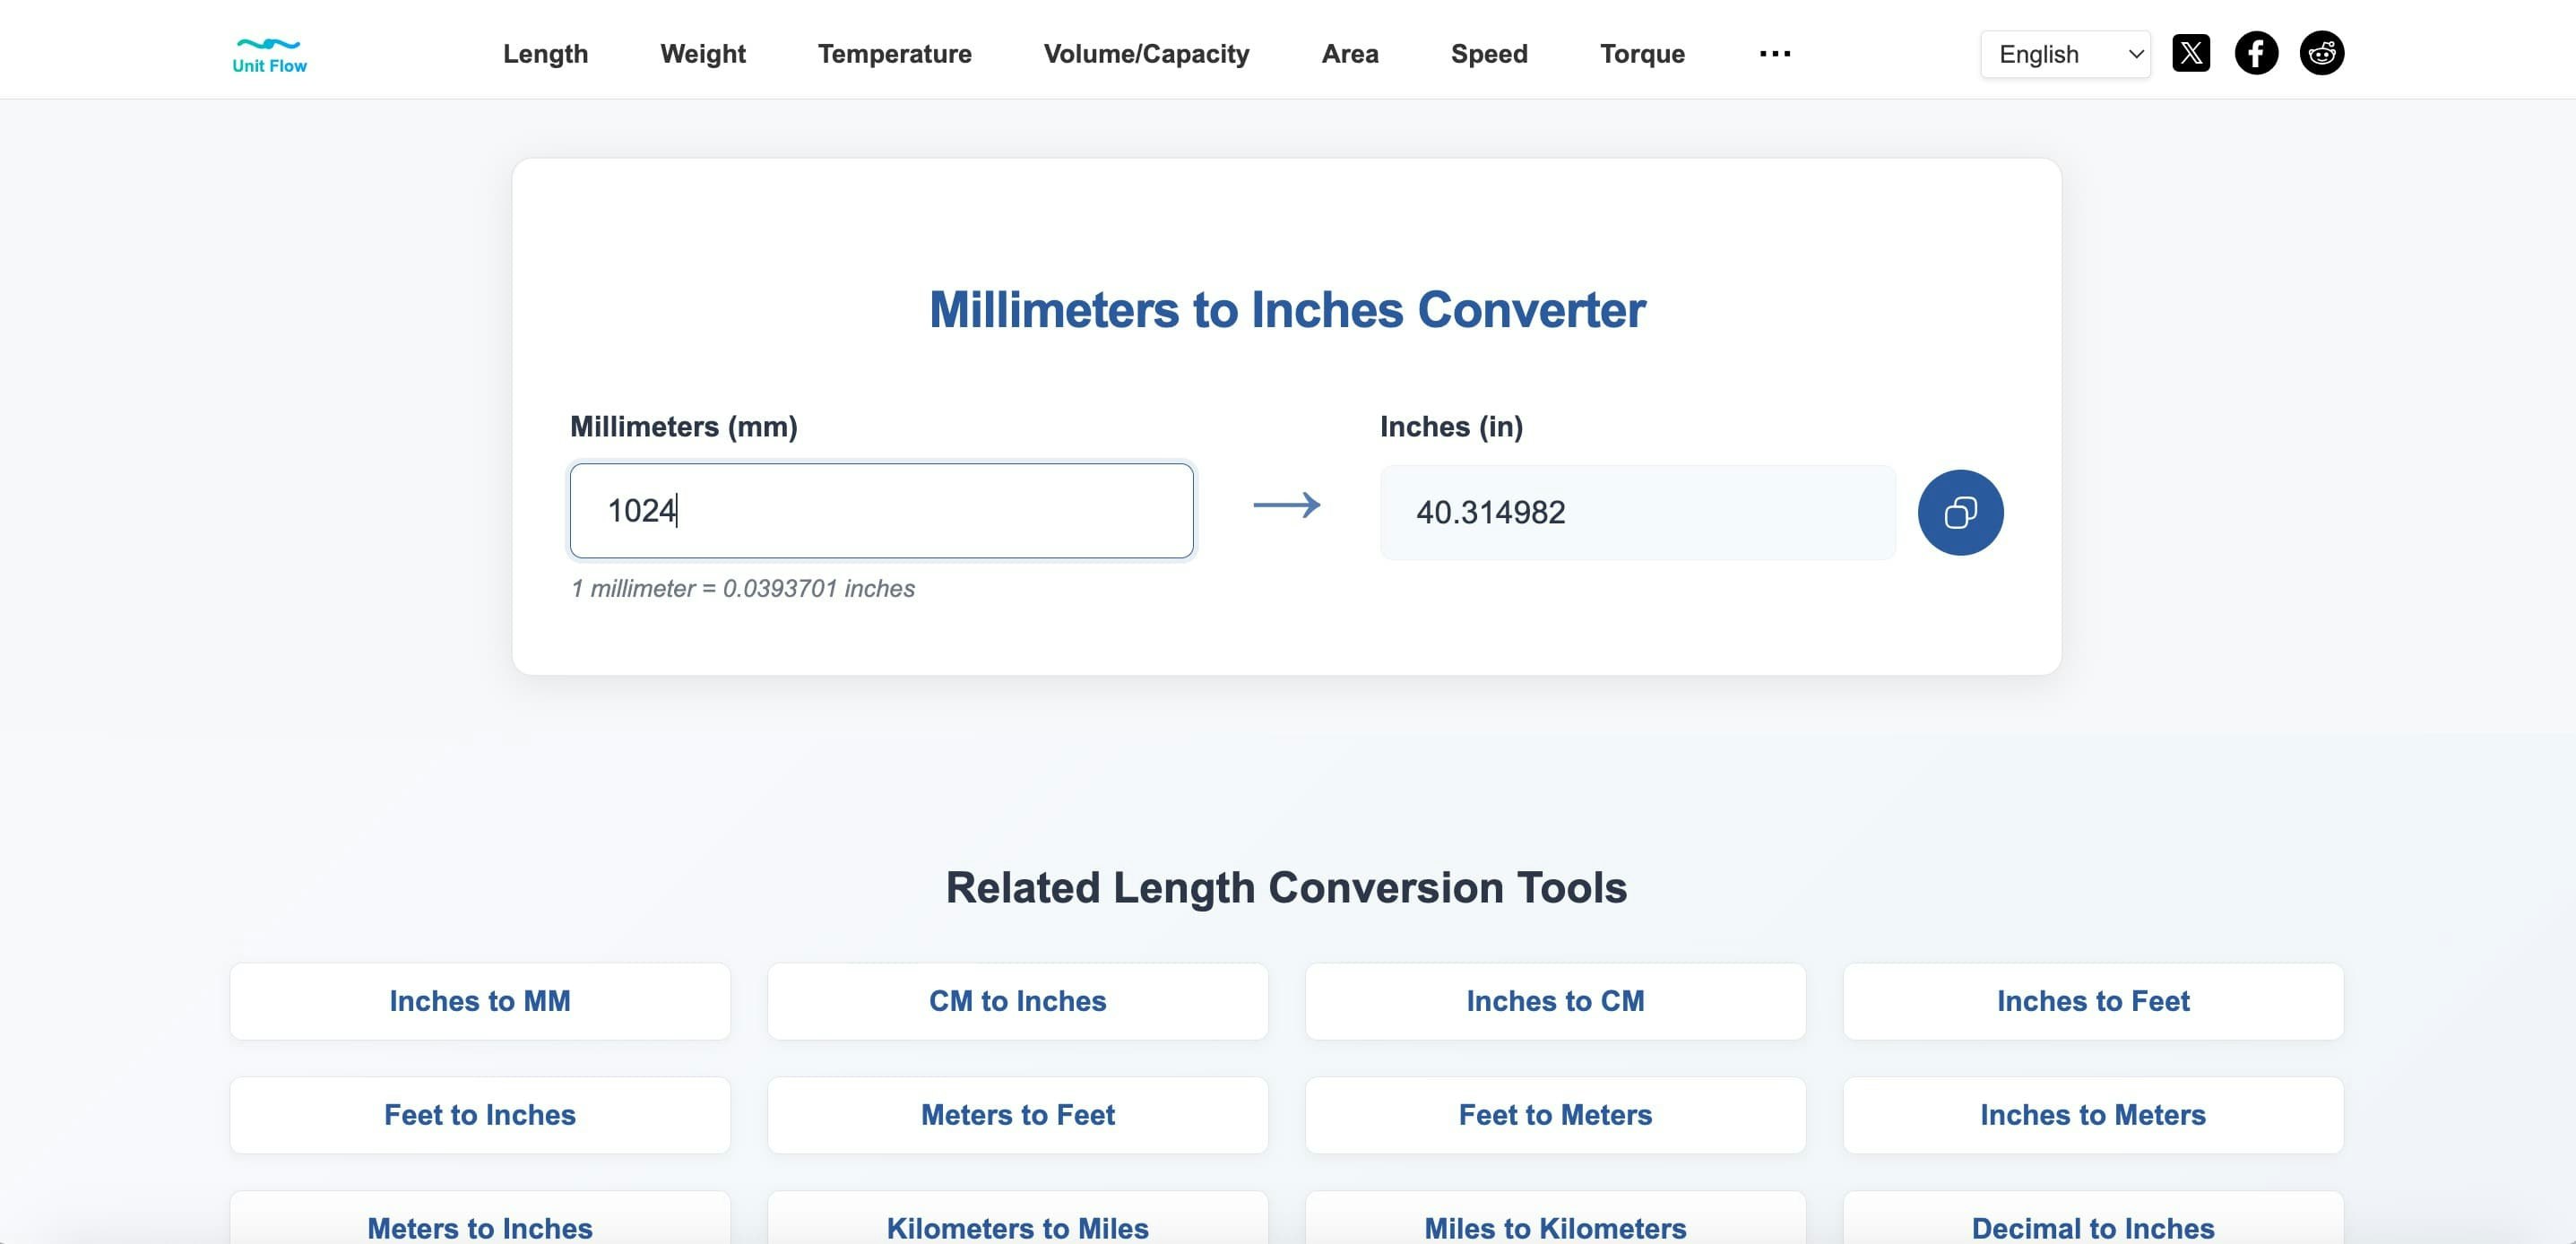Open the Reddit share icon
2576x1244 pixels.
(2322, 53)
